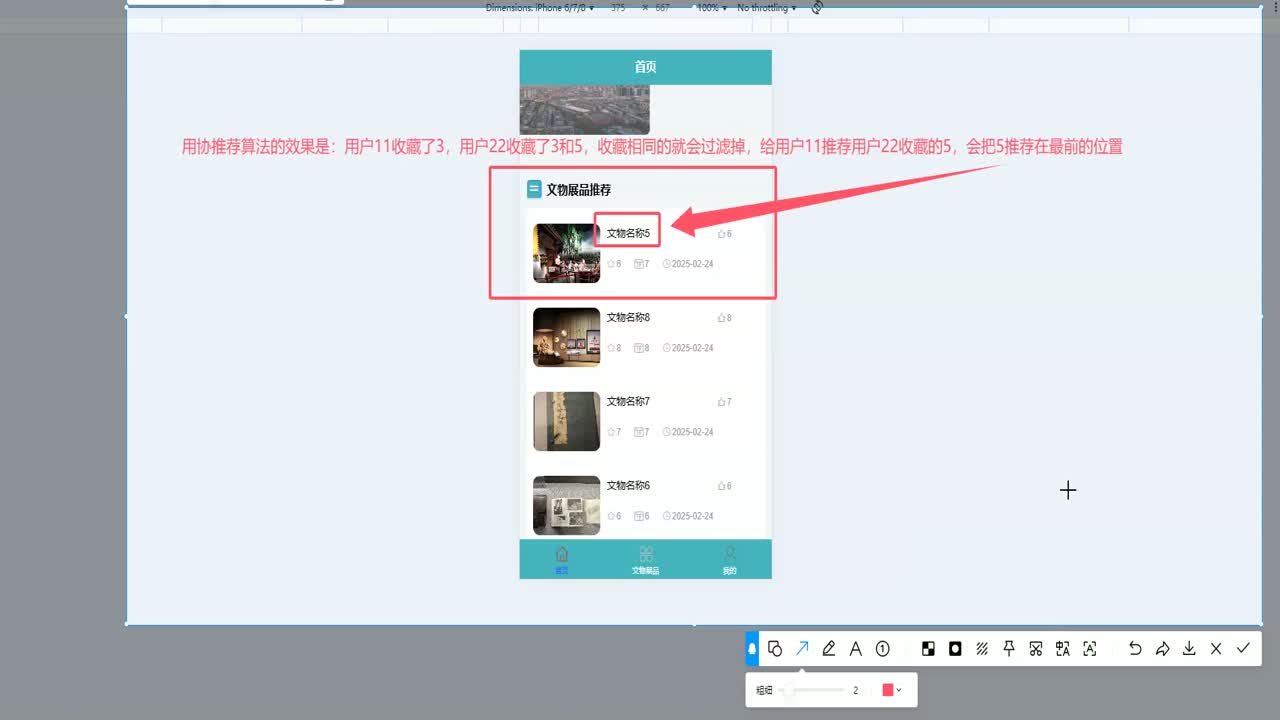Select the numbered step marker tool

[883, 649]
